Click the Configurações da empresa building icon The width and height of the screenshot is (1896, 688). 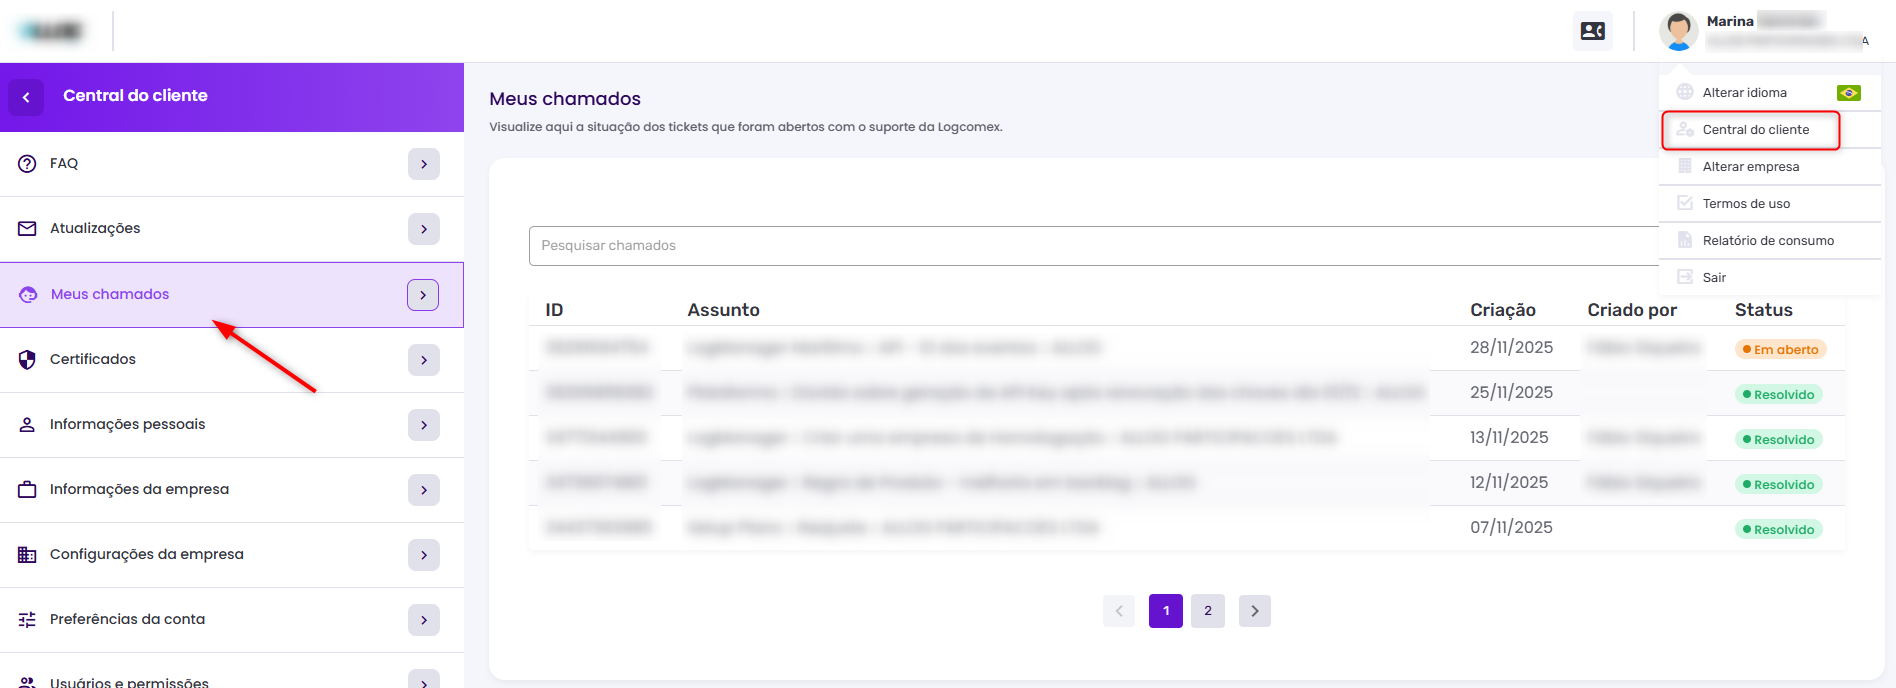point(27,555)
